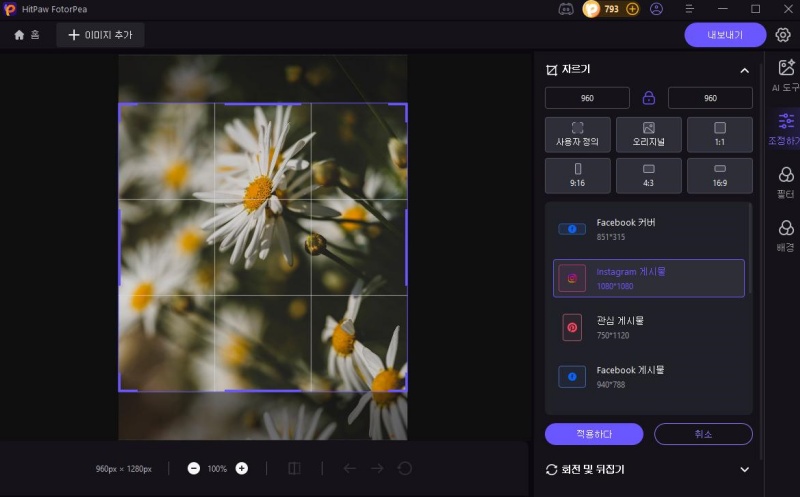This screenshot has height=497, width=800.
Task: Choose Pinterest 관심 게시물 750*1120 preset
Action: [648, 328]
